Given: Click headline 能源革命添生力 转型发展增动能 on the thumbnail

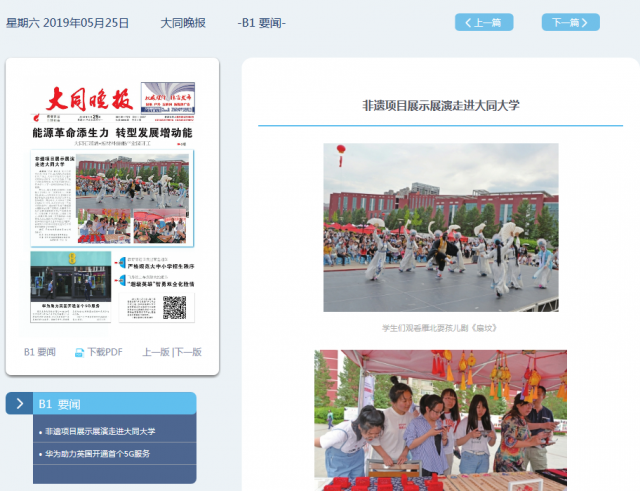Looking at the screenshot, I should point(112,133).
